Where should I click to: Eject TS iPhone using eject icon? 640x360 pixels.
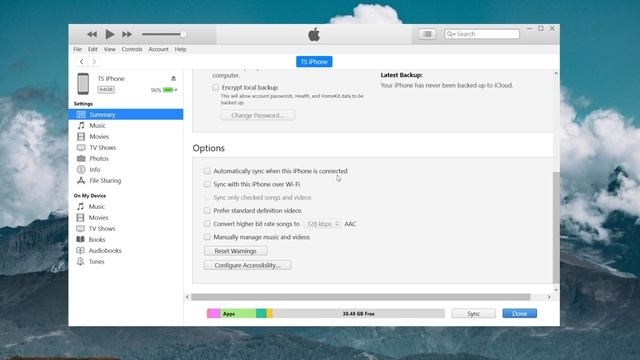(173, 78)
